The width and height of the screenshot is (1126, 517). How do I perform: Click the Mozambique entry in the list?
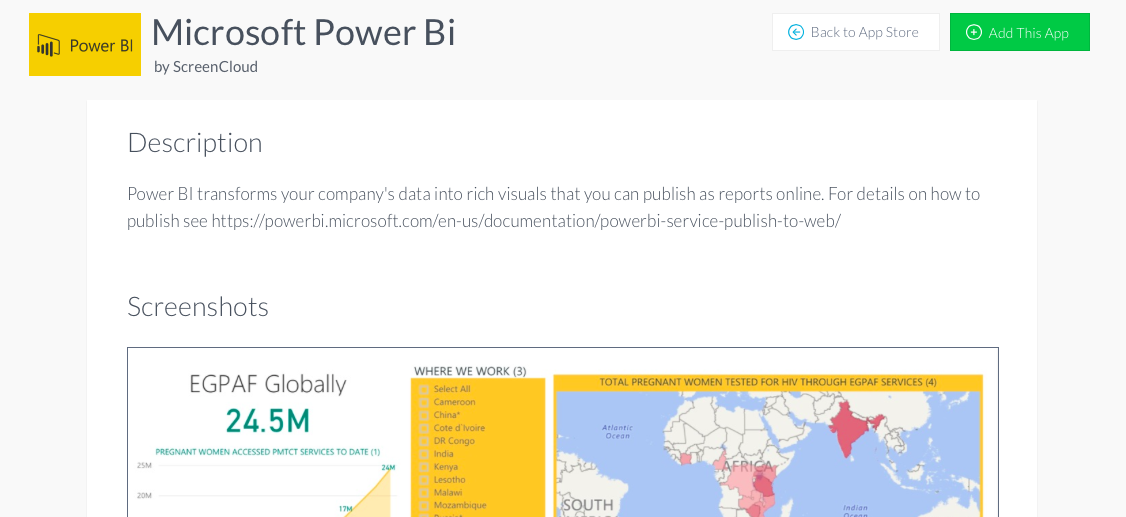click(x=460, y=506)
